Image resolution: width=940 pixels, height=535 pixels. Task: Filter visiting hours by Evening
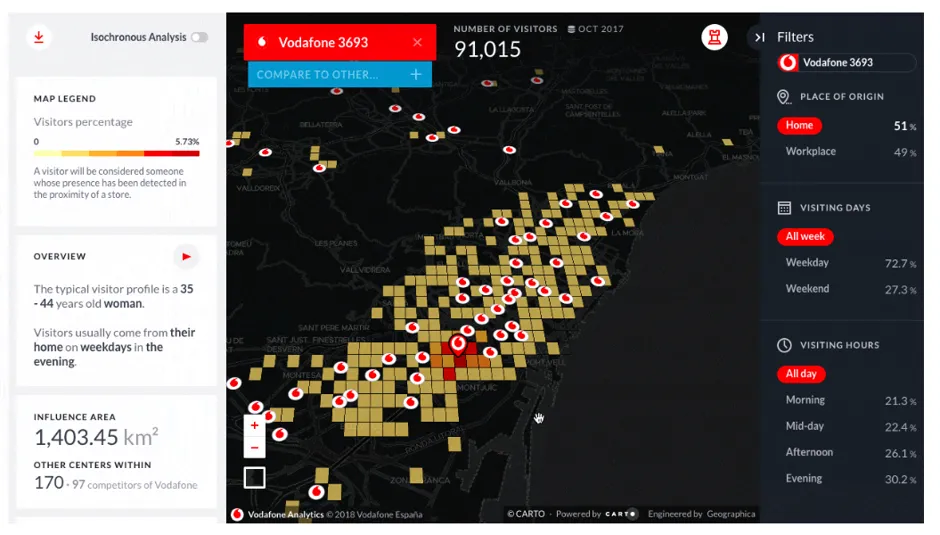click(804, 479)
